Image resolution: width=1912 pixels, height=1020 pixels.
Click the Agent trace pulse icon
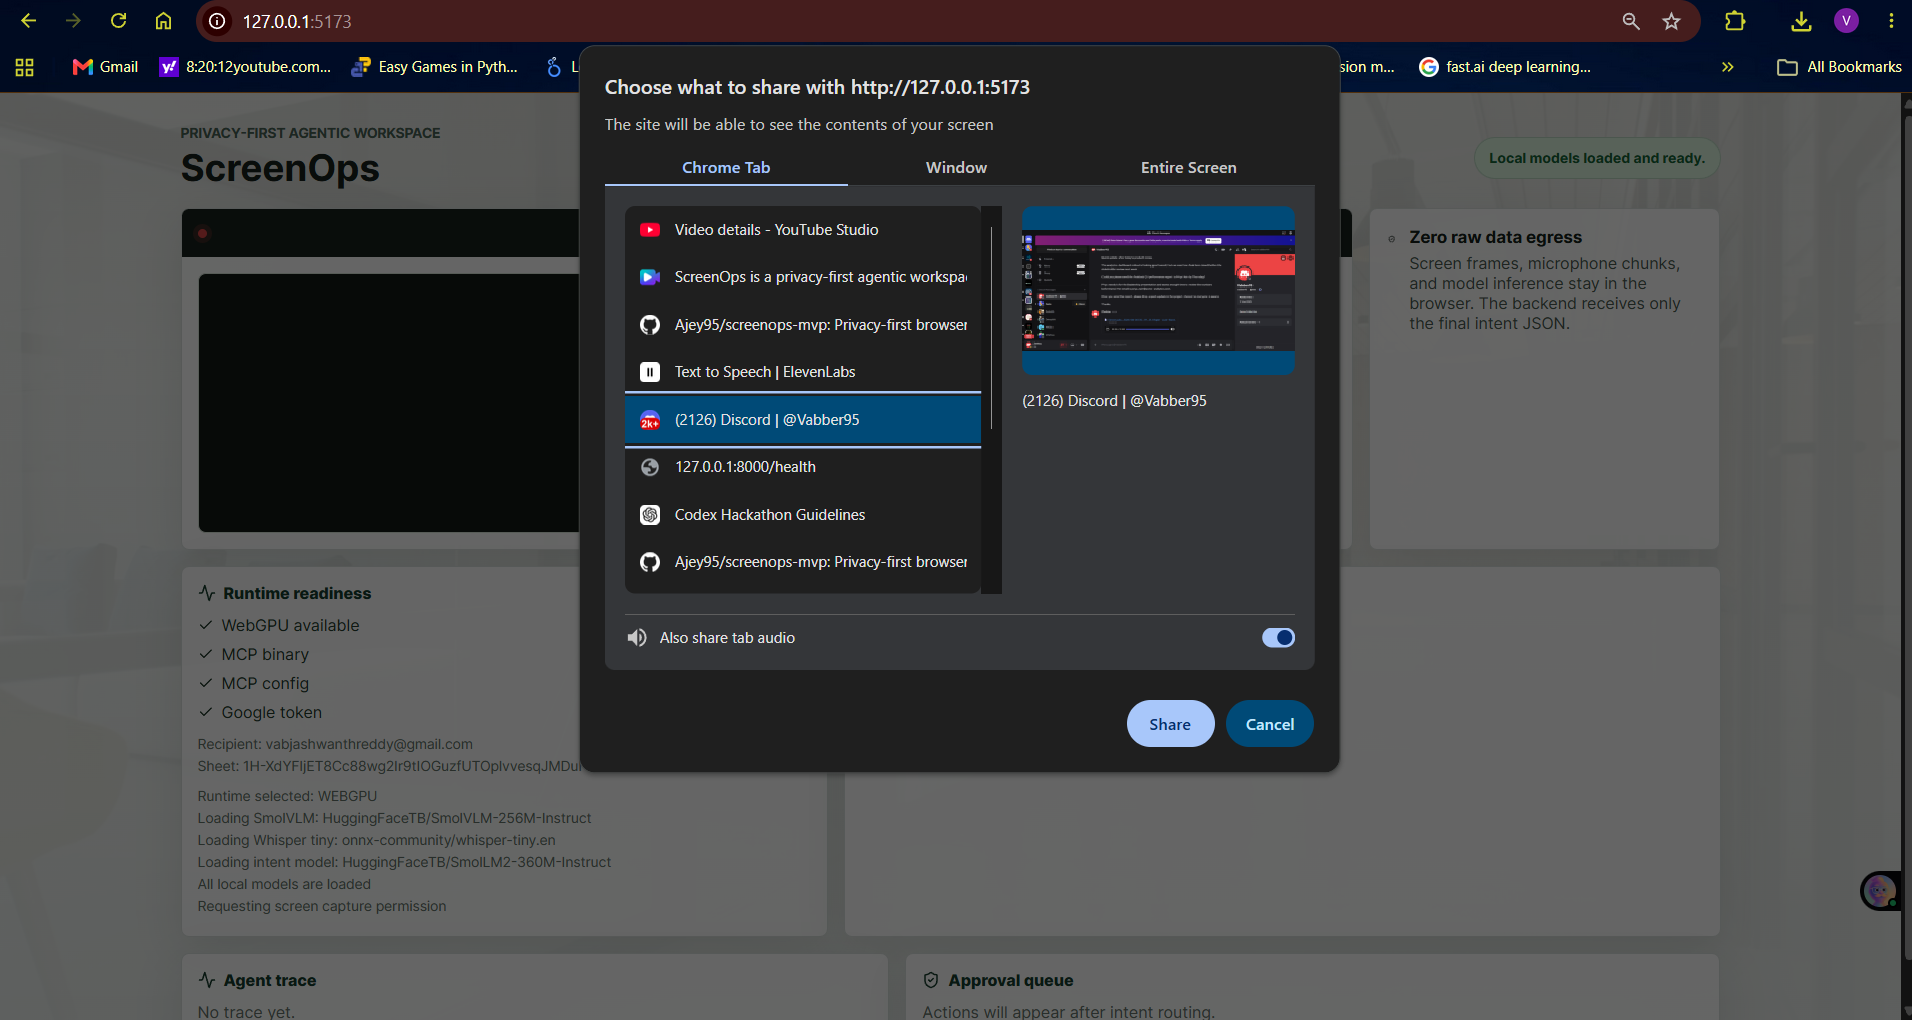click(207, 980)
